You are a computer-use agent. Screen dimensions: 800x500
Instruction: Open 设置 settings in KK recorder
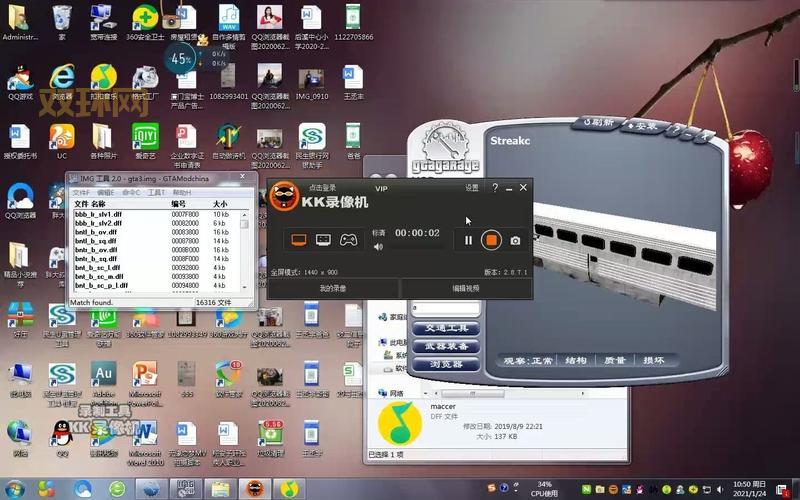pos(472,188)
